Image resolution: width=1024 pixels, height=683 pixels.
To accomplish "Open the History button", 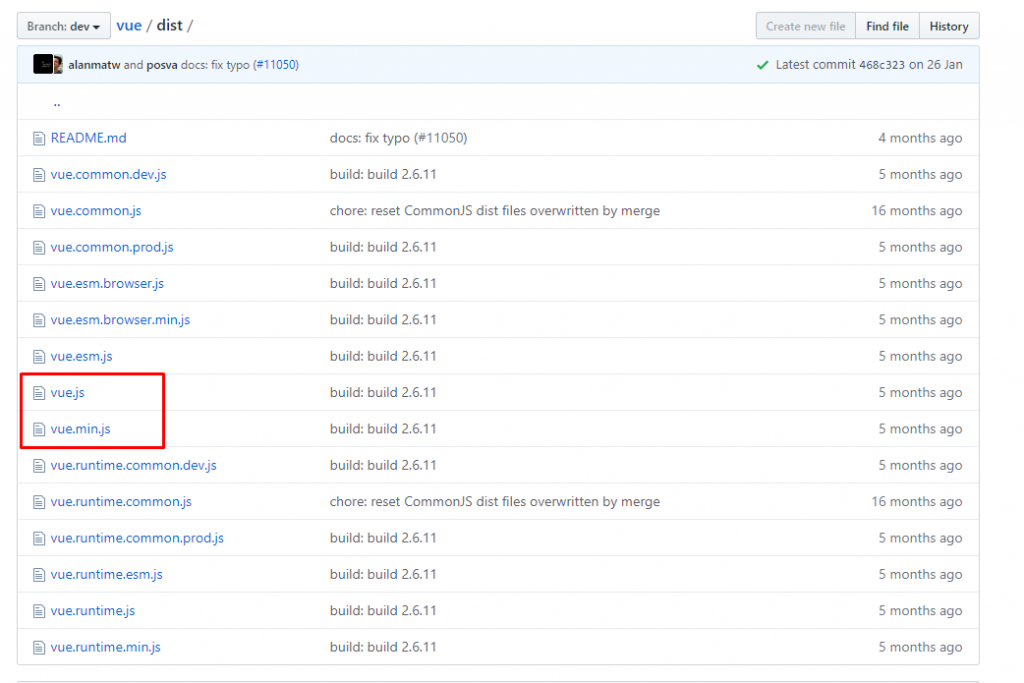I will [949, 26].
